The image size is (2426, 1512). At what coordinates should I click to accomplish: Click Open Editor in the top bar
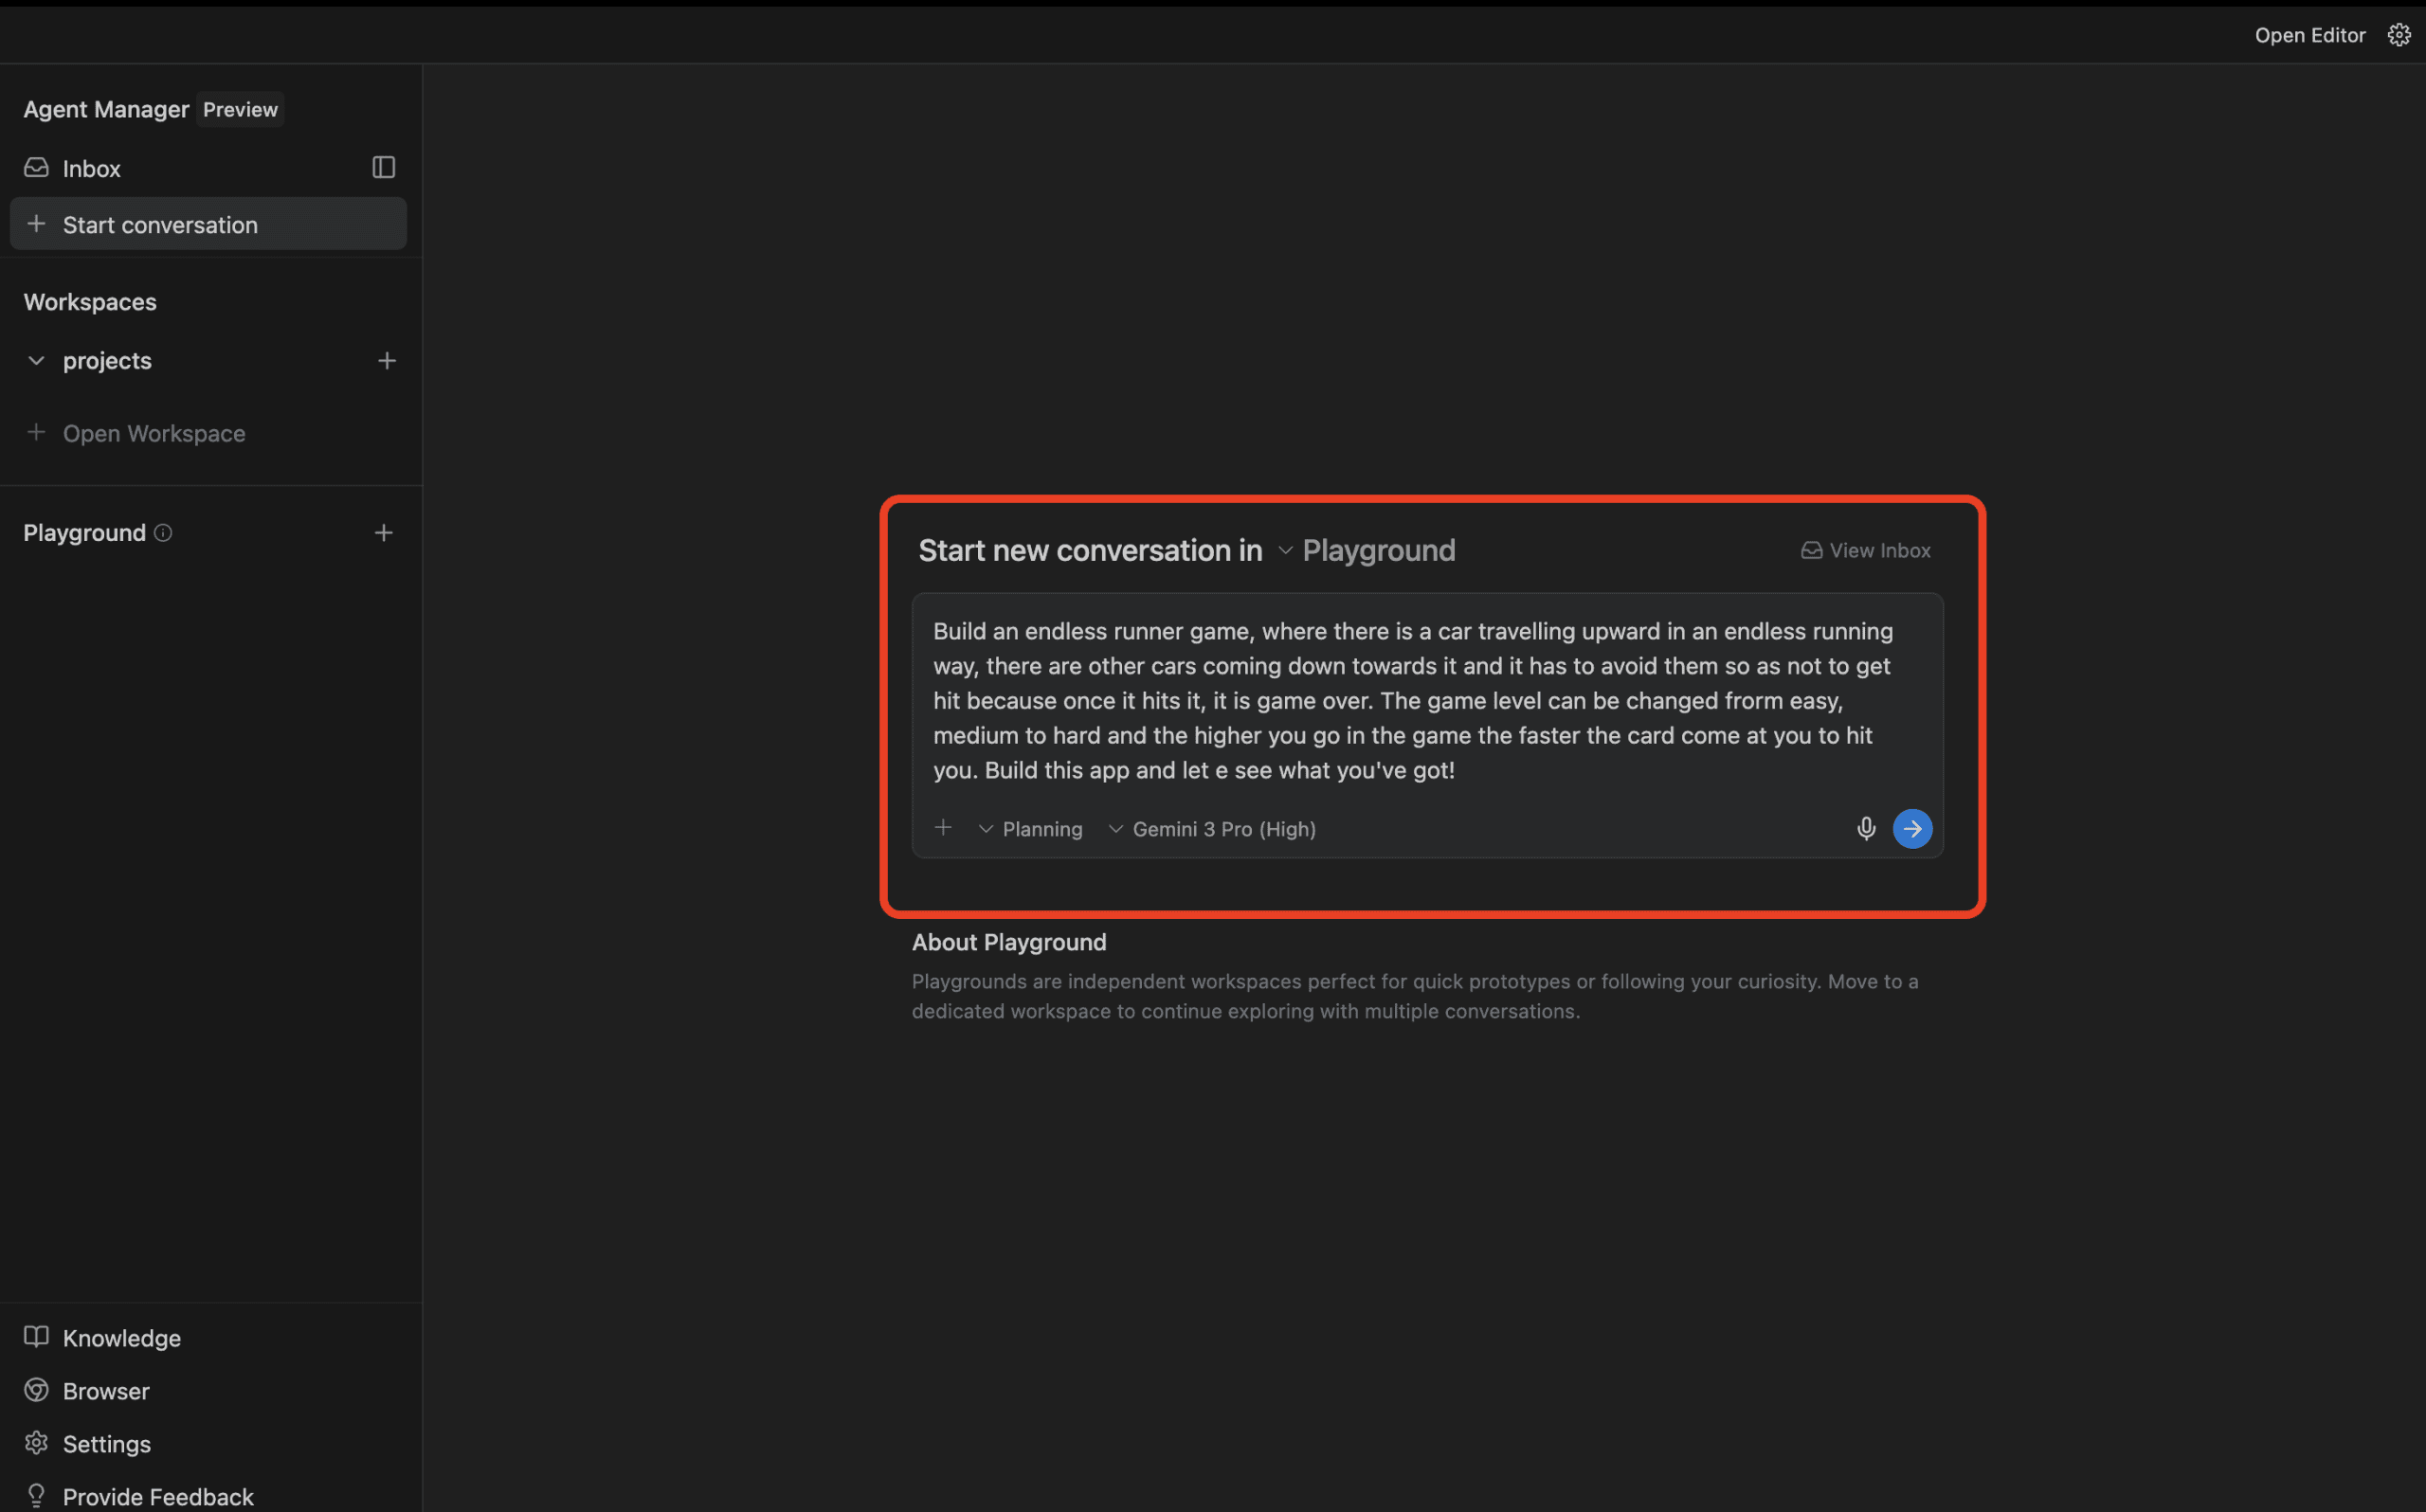(2309, 34)
